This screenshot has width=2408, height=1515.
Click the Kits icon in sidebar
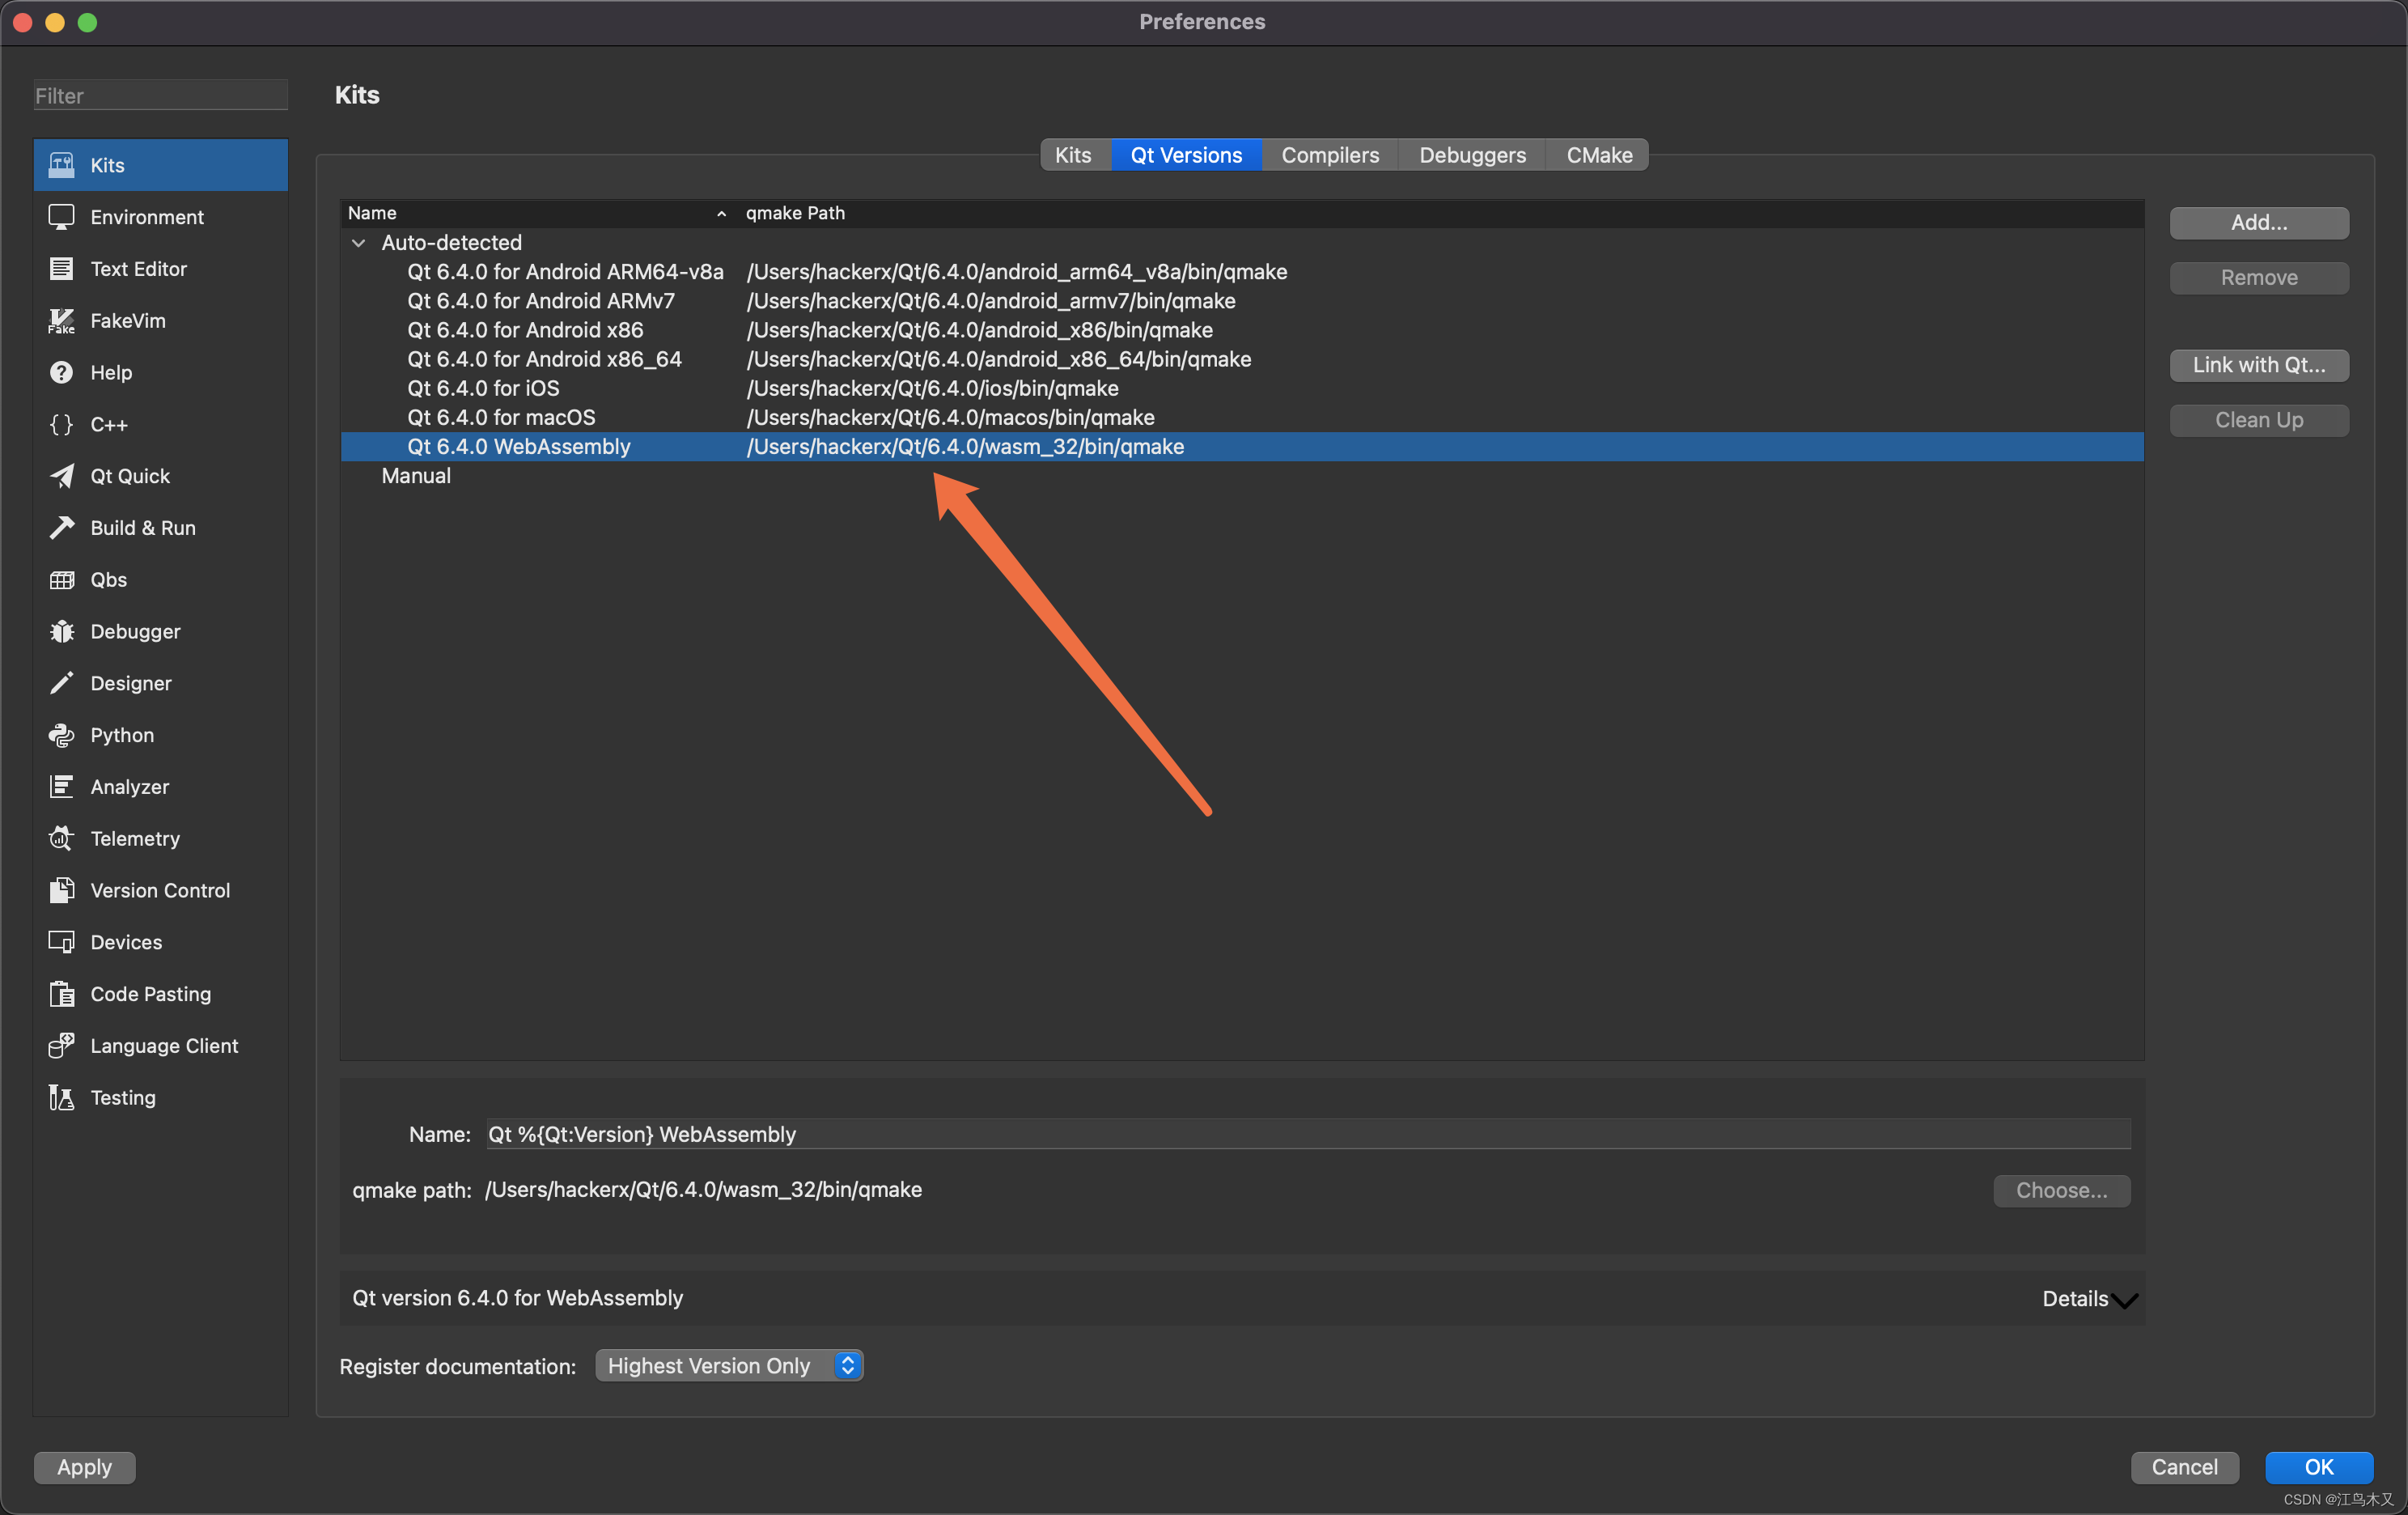pos(61,165)
